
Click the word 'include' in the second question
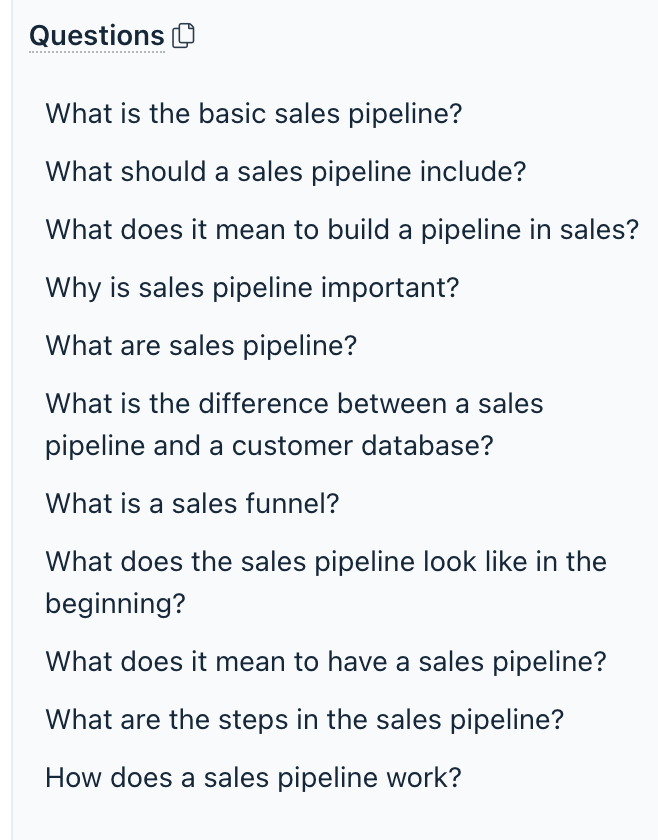pyautogui.click(x=468, y=171)
